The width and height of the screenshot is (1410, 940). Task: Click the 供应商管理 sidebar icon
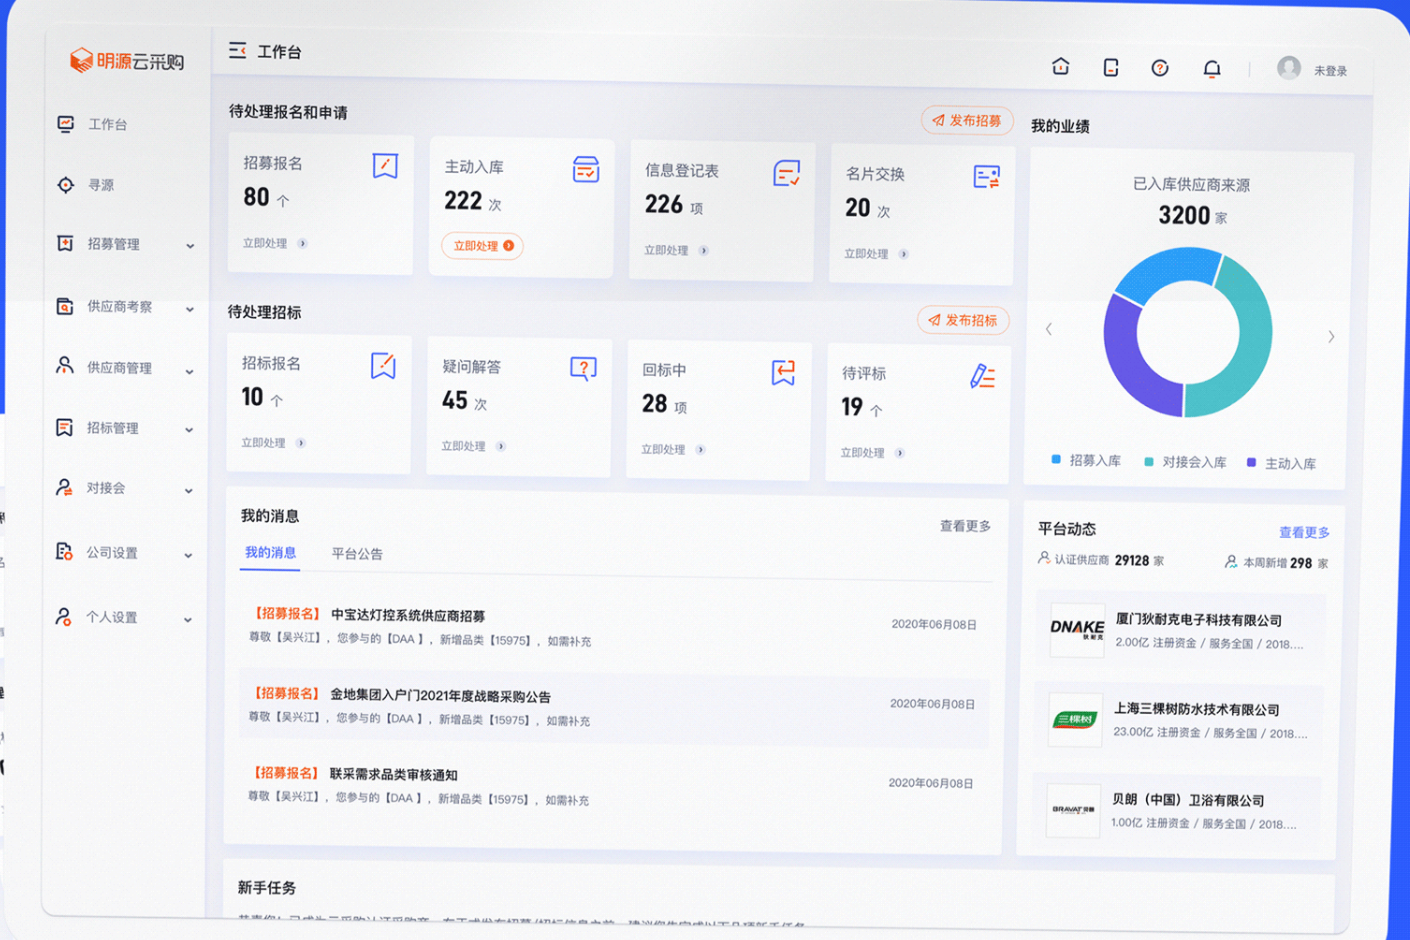[x=65, y=366]
